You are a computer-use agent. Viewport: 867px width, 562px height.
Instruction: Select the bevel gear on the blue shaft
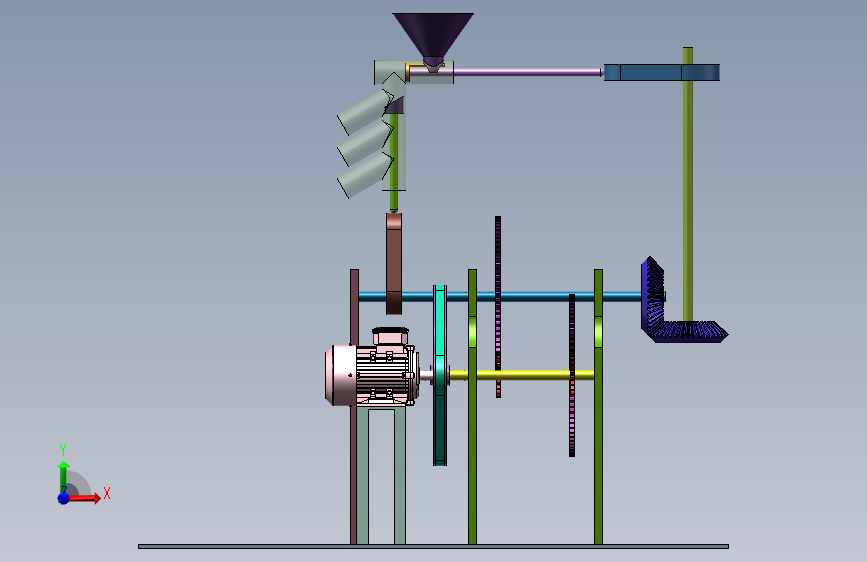[x=653, y=294]
